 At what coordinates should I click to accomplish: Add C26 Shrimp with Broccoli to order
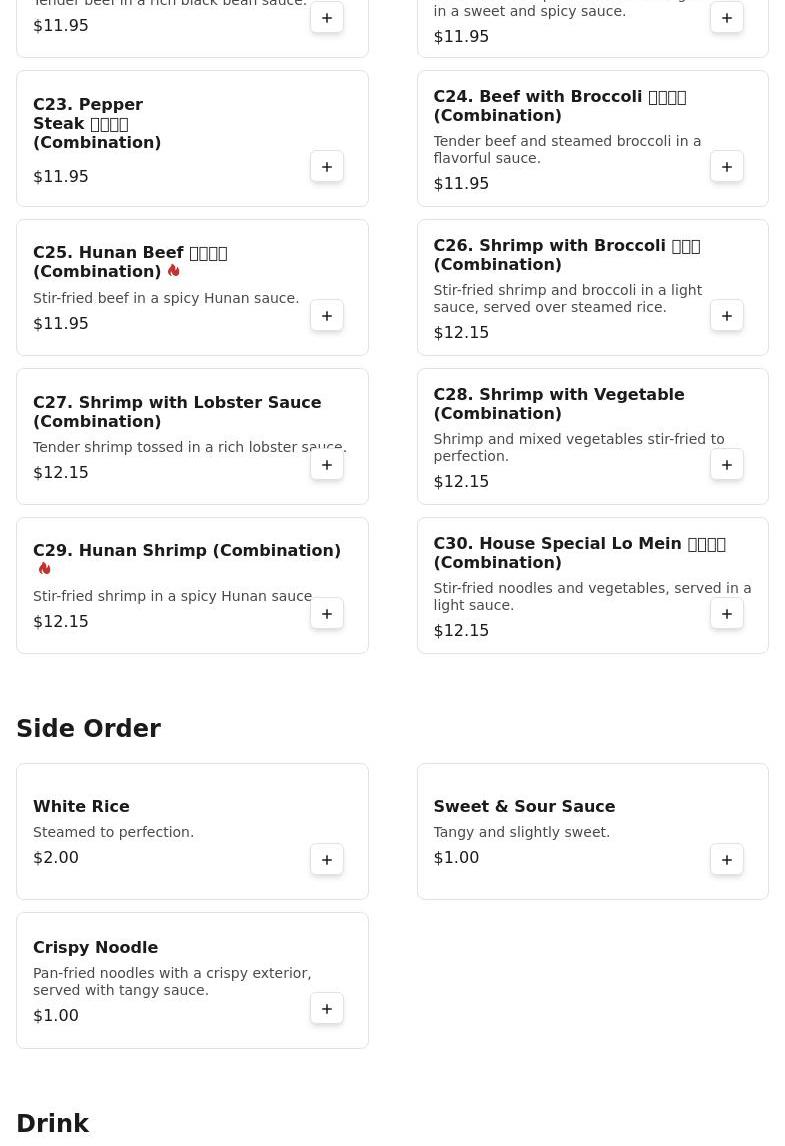tap(727, 316)
